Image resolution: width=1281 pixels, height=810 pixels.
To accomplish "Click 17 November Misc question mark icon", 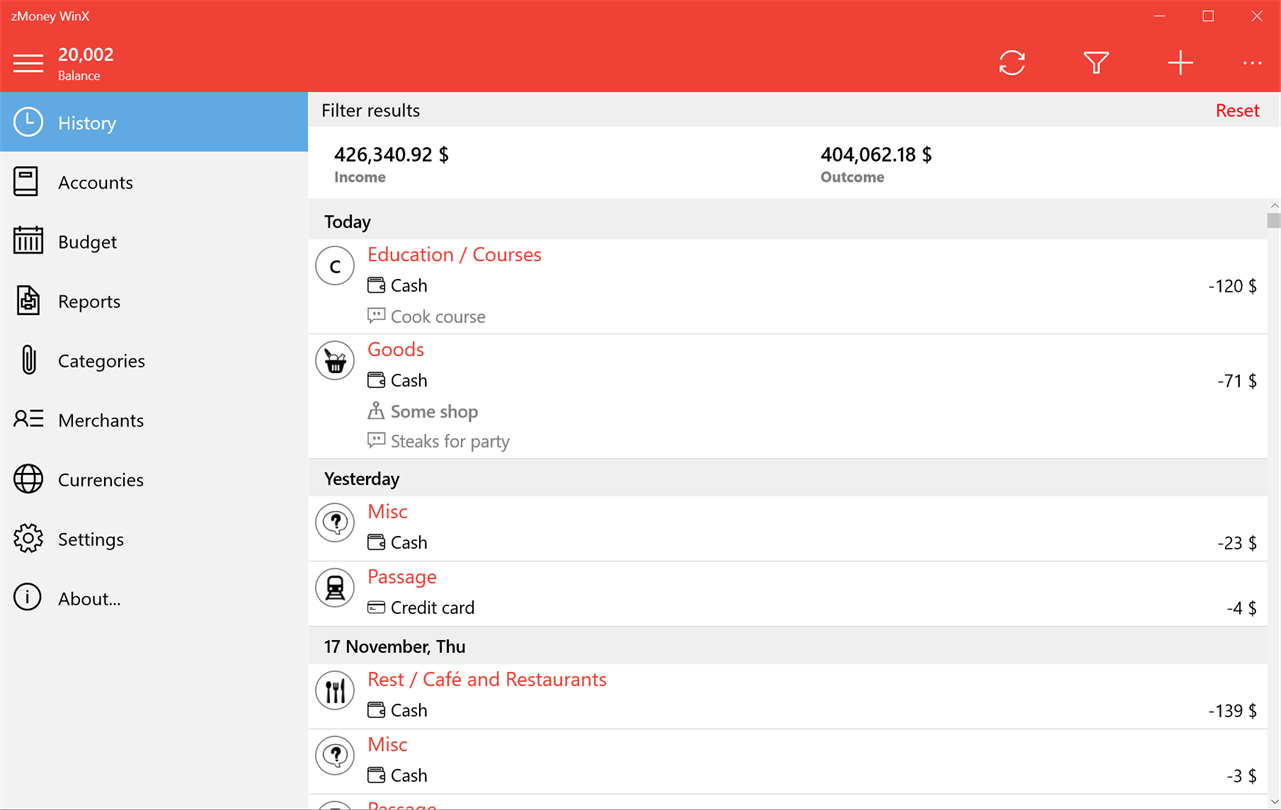I will [335, 756].
